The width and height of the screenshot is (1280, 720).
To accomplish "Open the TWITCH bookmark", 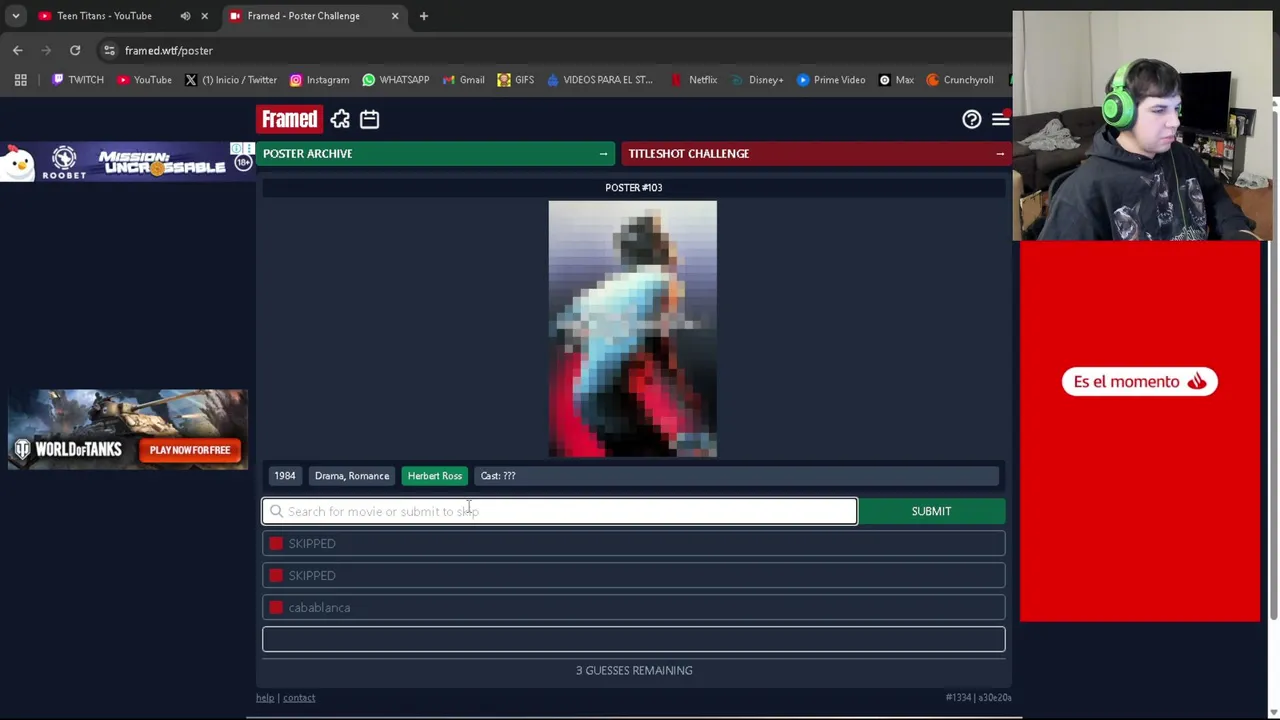I will [x=77, y=80].
